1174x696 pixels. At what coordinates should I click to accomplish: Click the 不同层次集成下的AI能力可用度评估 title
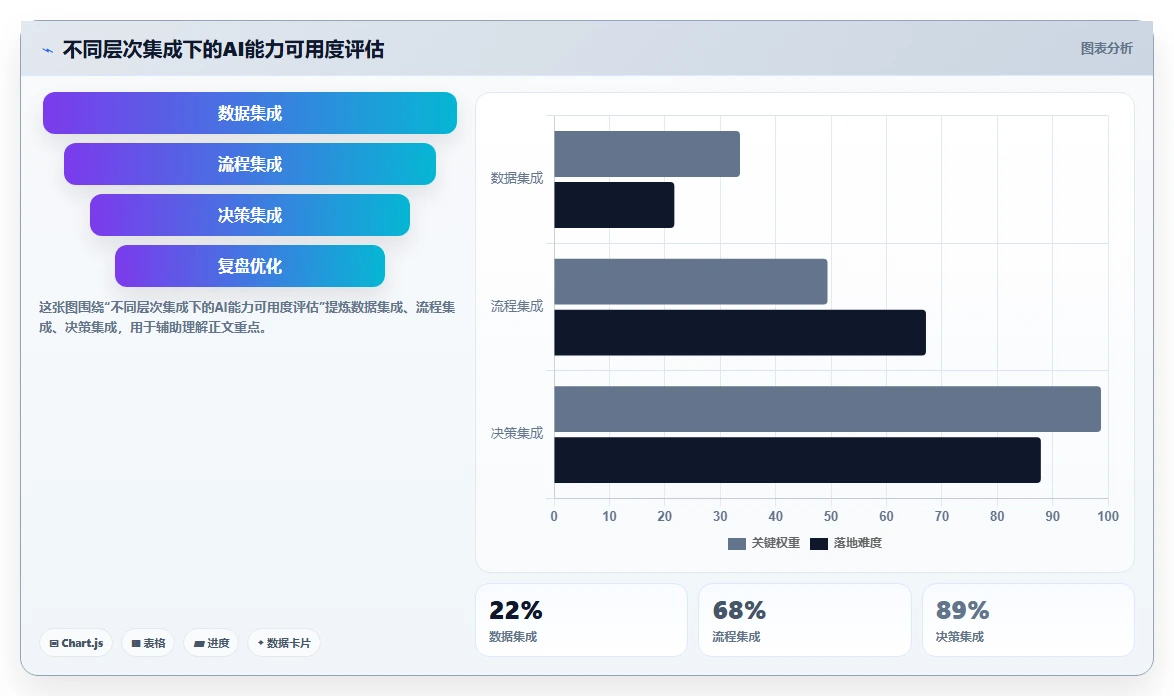[223, 49]
